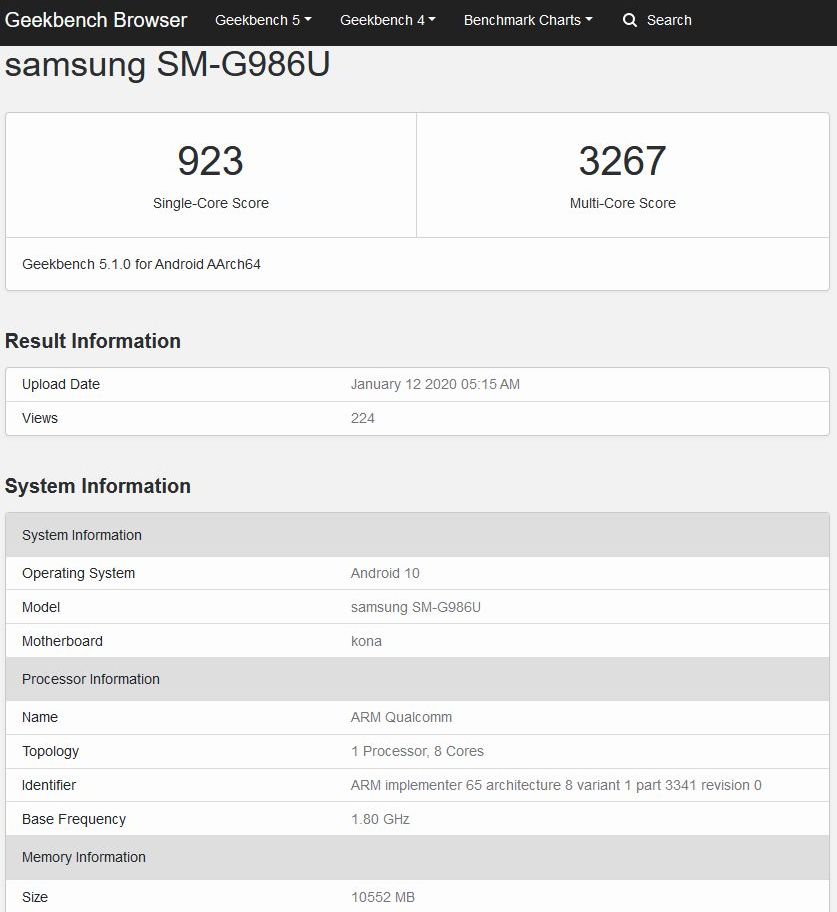The width and height of the screenshot is (837, 912).
Task: Select the 3267 multi-core score value
Action: (x=622, y=161)
